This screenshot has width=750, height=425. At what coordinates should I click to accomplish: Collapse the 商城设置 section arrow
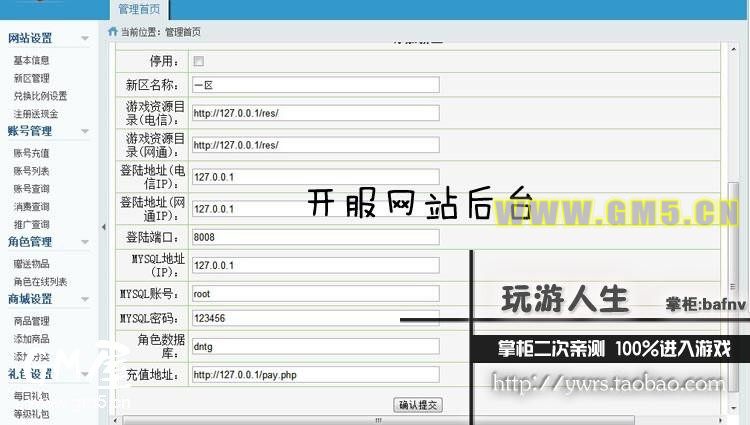tap(85, 299)
